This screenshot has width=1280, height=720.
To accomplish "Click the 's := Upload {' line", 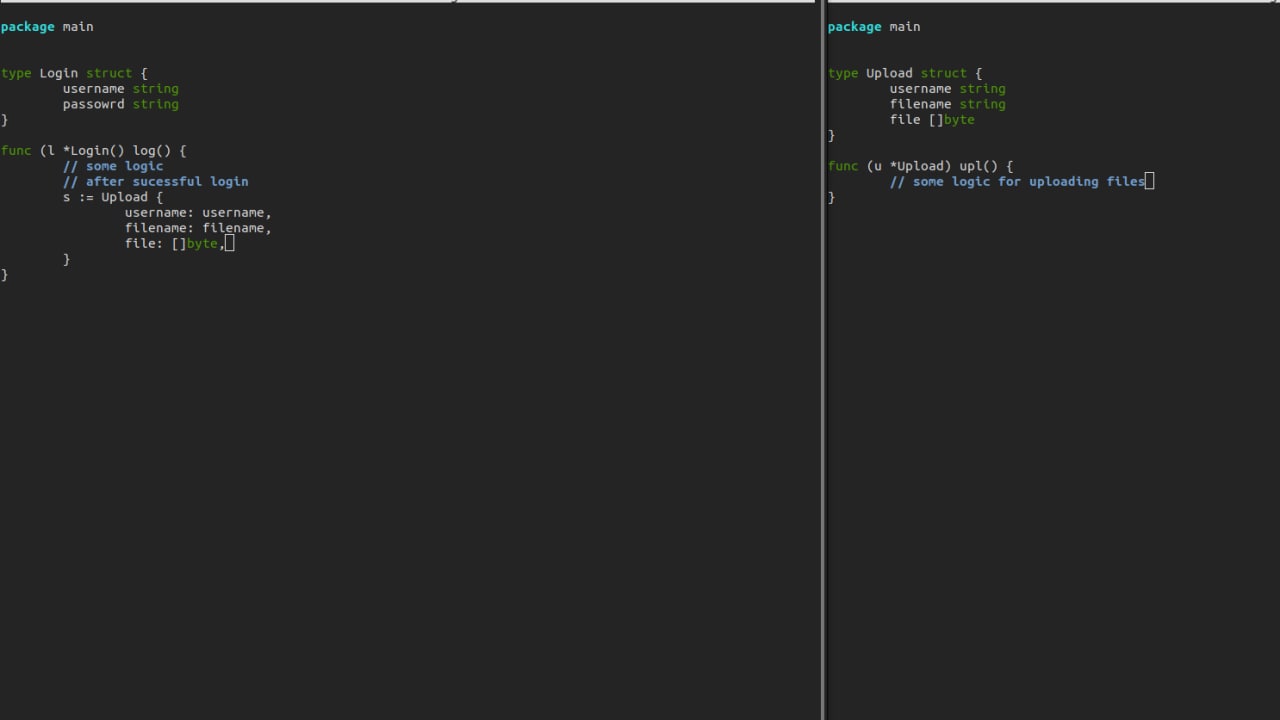I will click(113, 197).
